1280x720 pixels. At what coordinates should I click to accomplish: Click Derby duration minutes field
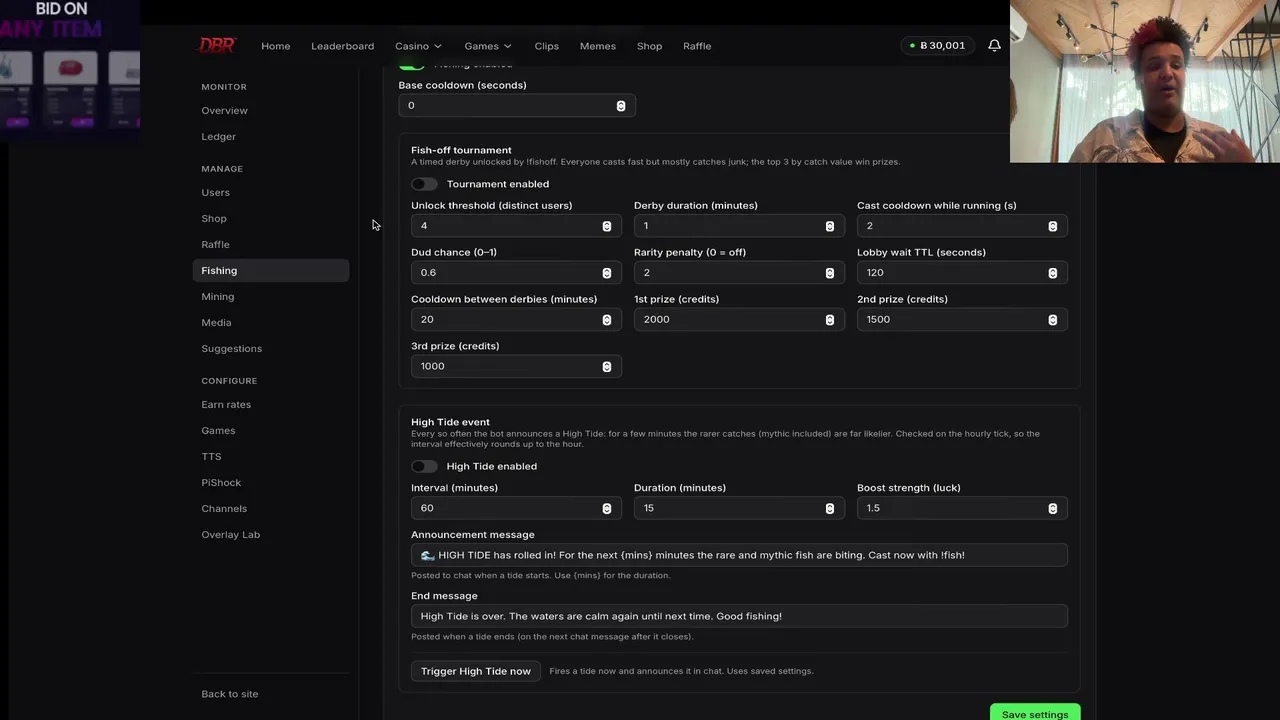(x=739, y=226)
